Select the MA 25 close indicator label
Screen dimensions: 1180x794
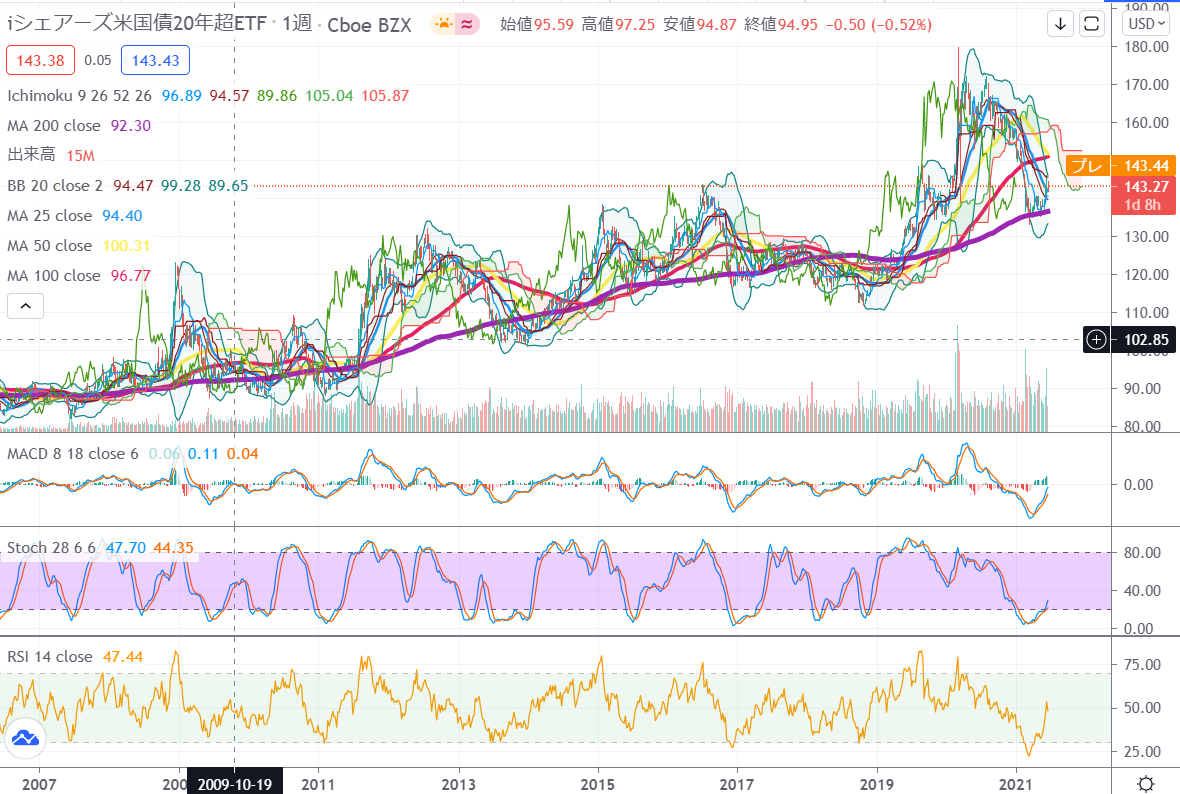click(50, 216)
